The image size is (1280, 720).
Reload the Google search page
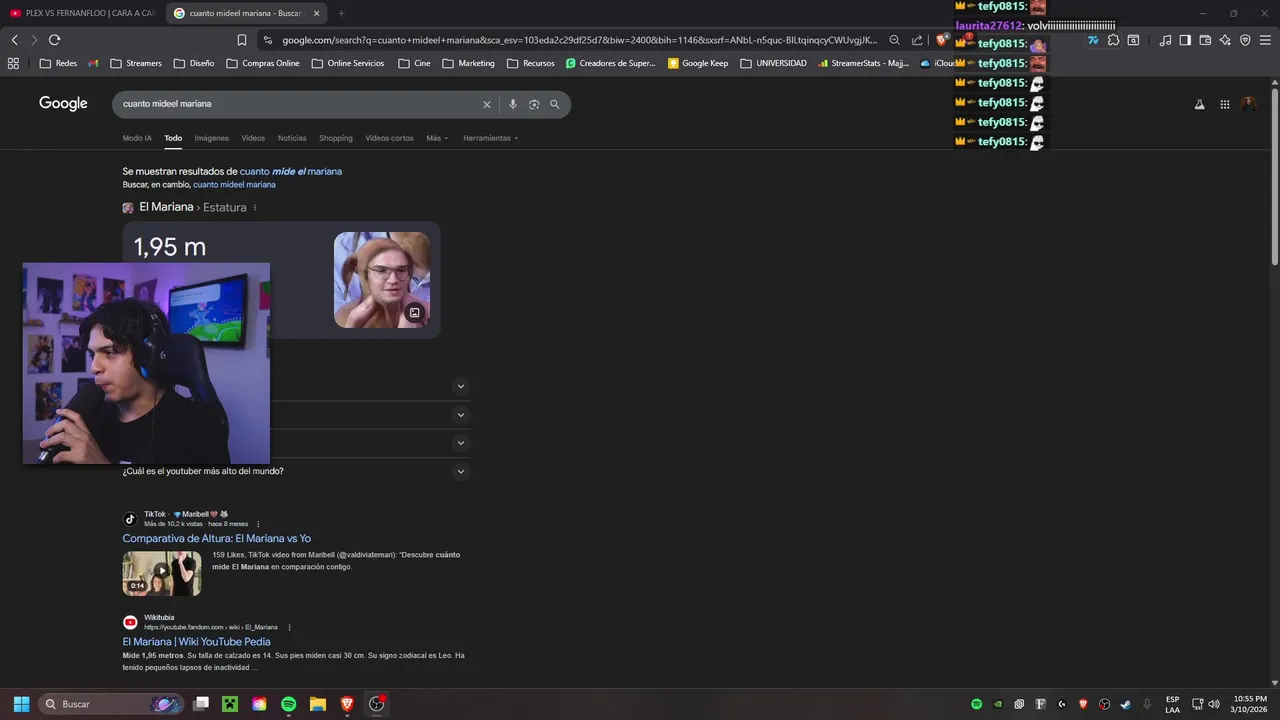pyautogui.click(x=54, y=40)
